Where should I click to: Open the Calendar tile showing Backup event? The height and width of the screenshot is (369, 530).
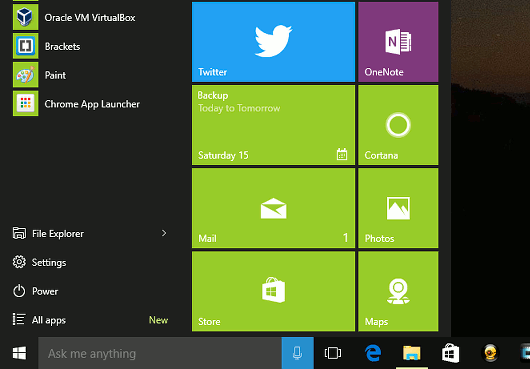(273, 125)
